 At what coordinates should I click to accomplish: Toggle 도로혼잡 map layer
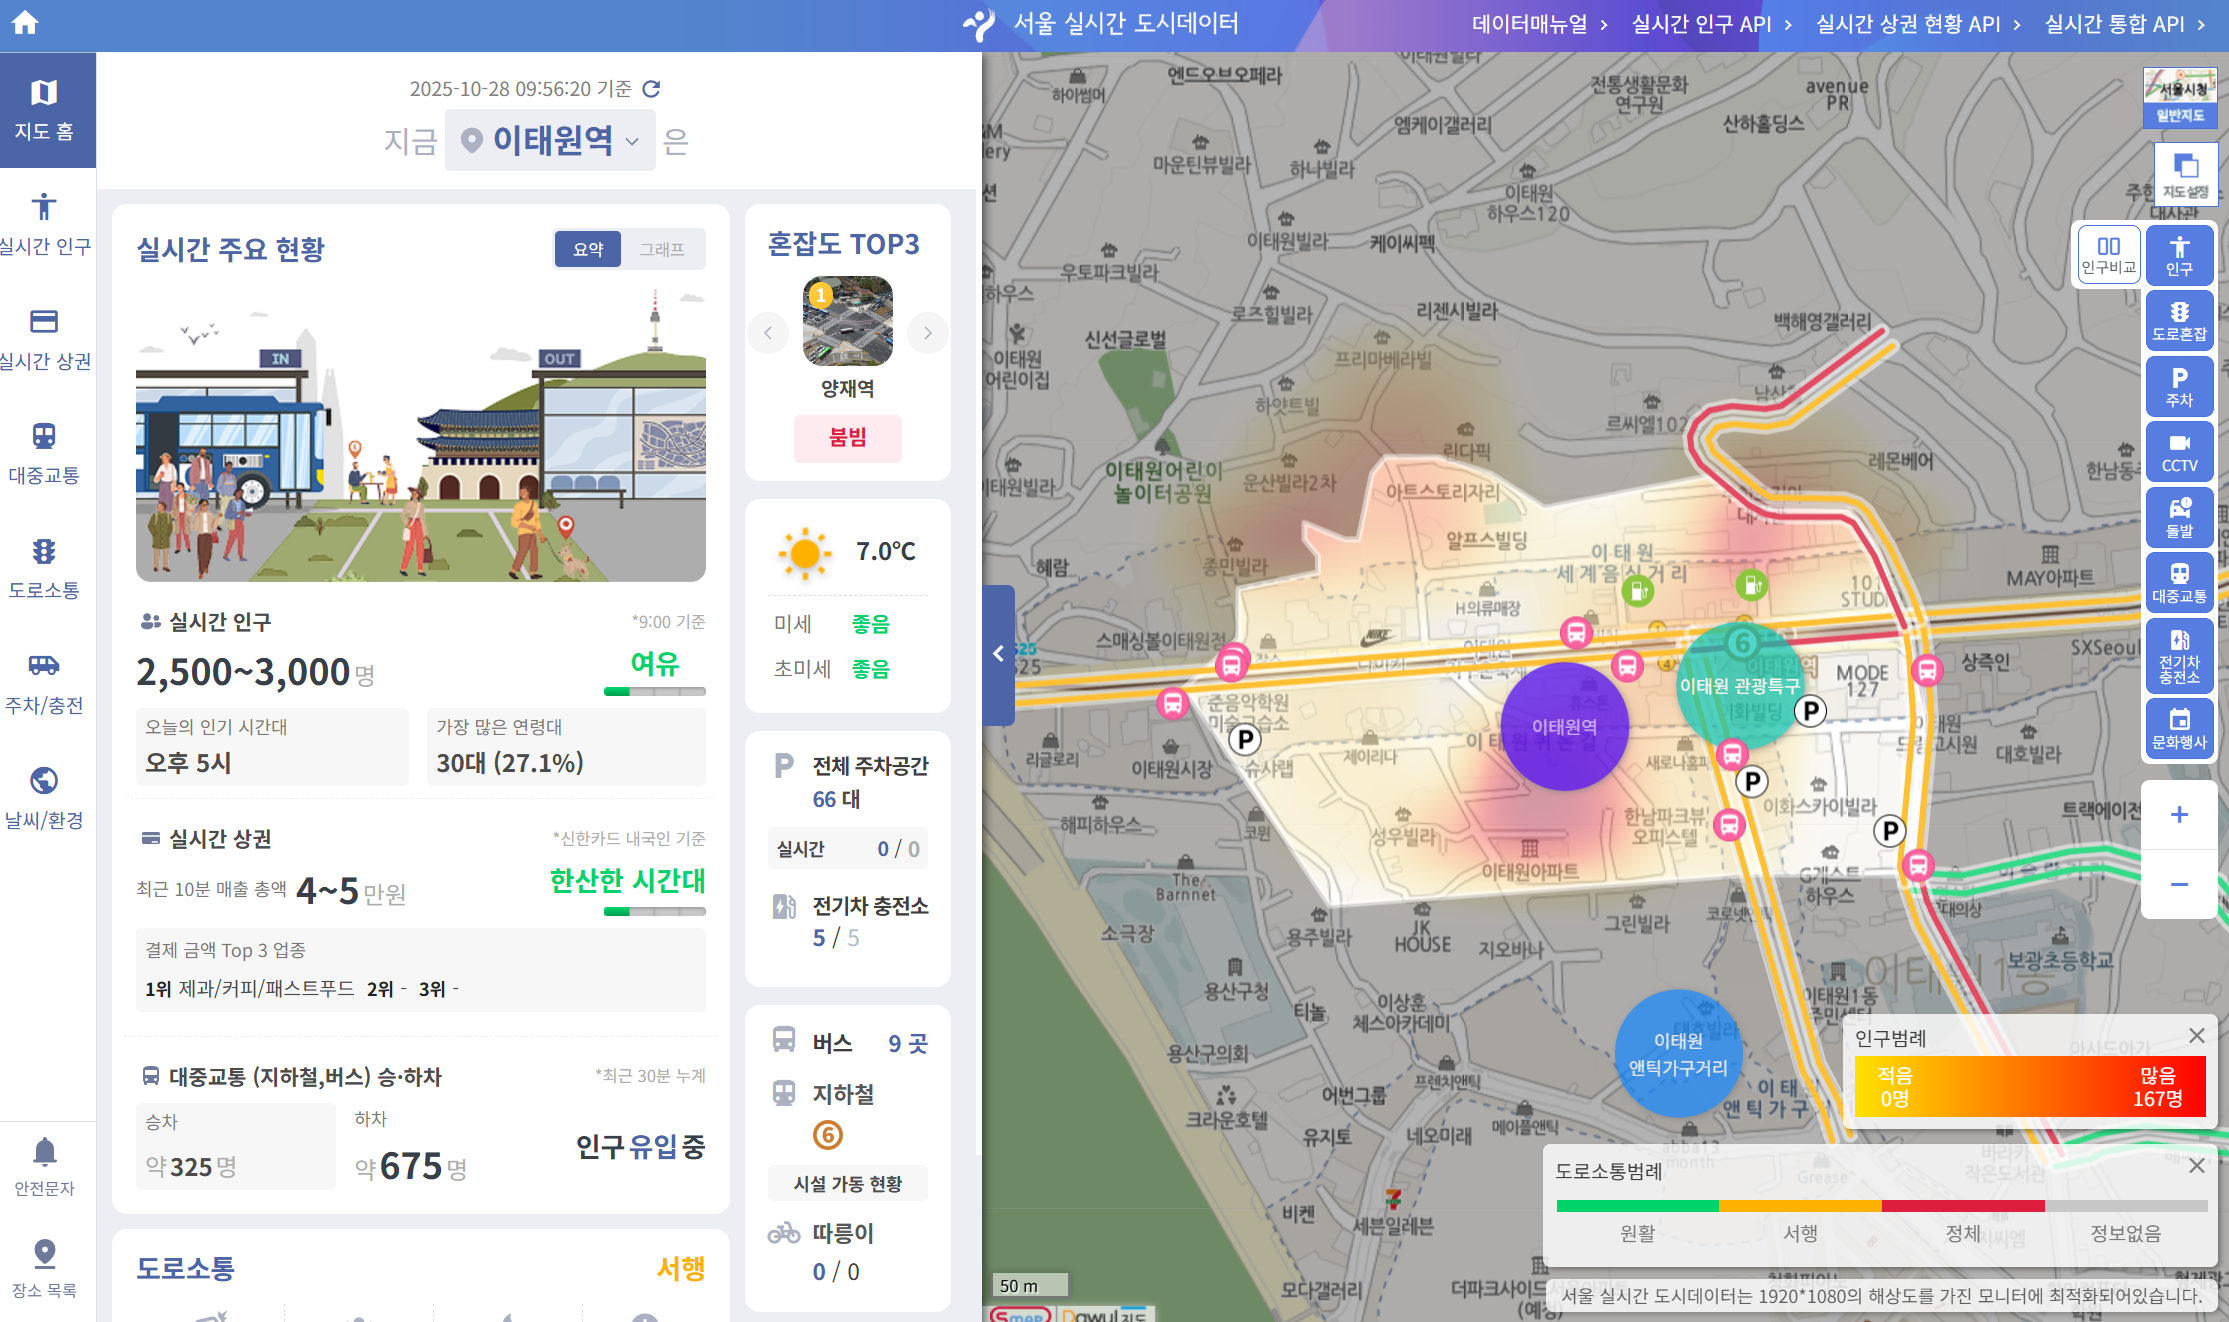(x=2179, y=320)
